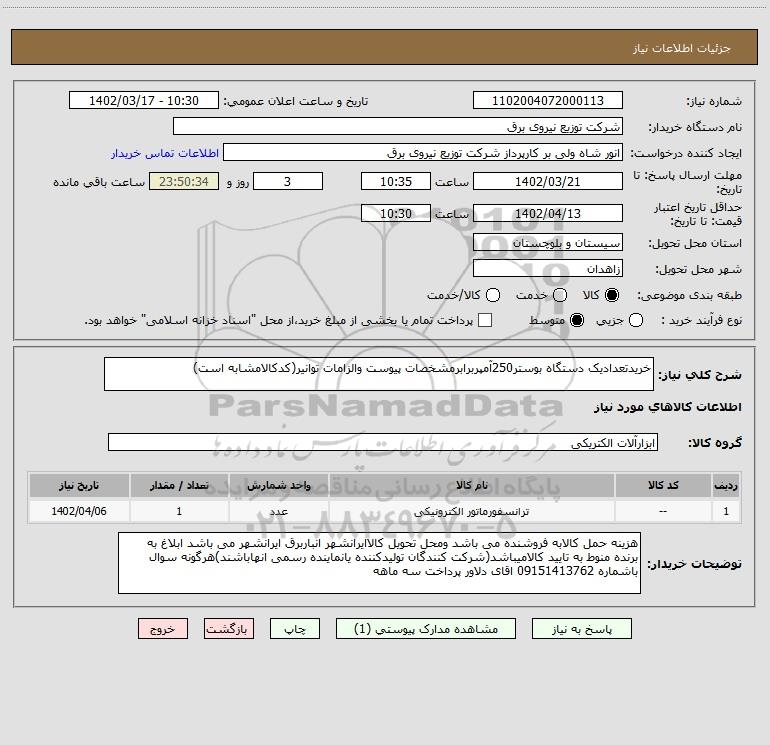This screenshot has height=745, width=770.
Task: Click the تاریخ نیاز column header
Action: (79, 485)
